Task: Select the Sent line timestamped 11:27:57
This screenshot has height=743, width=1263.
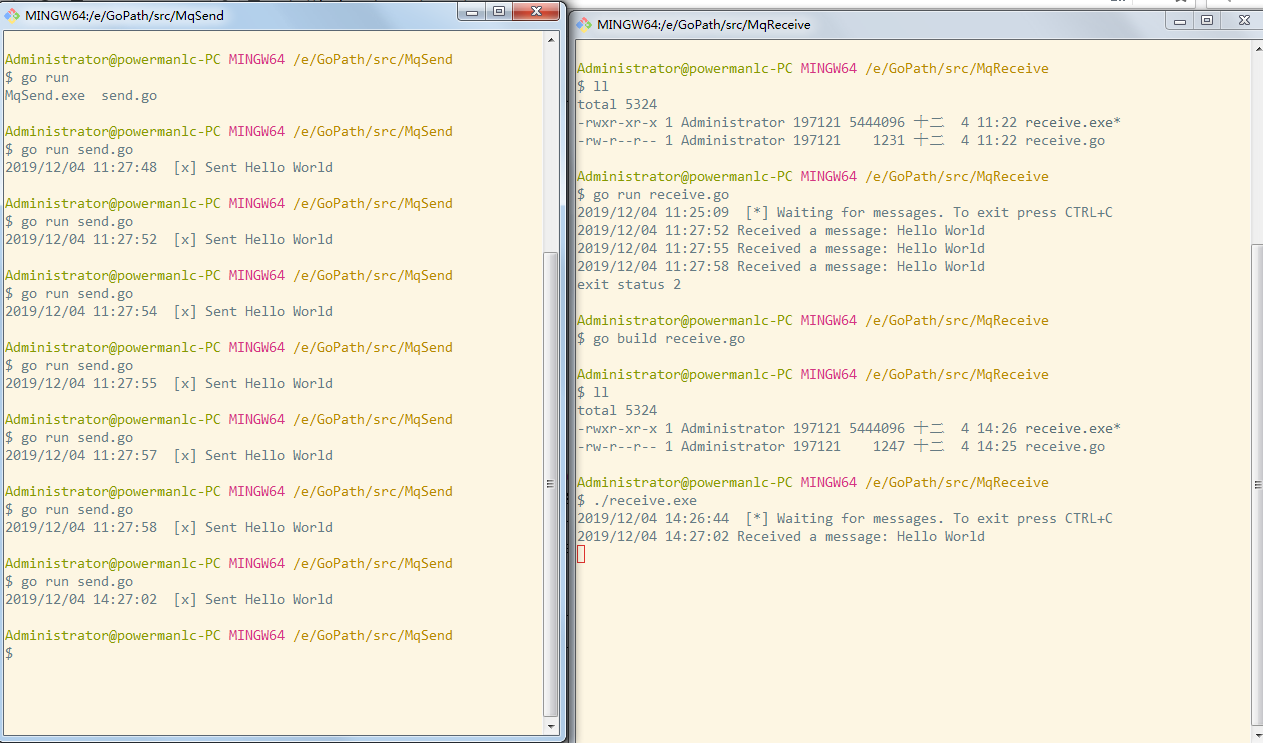Action: tap(169, 455)
